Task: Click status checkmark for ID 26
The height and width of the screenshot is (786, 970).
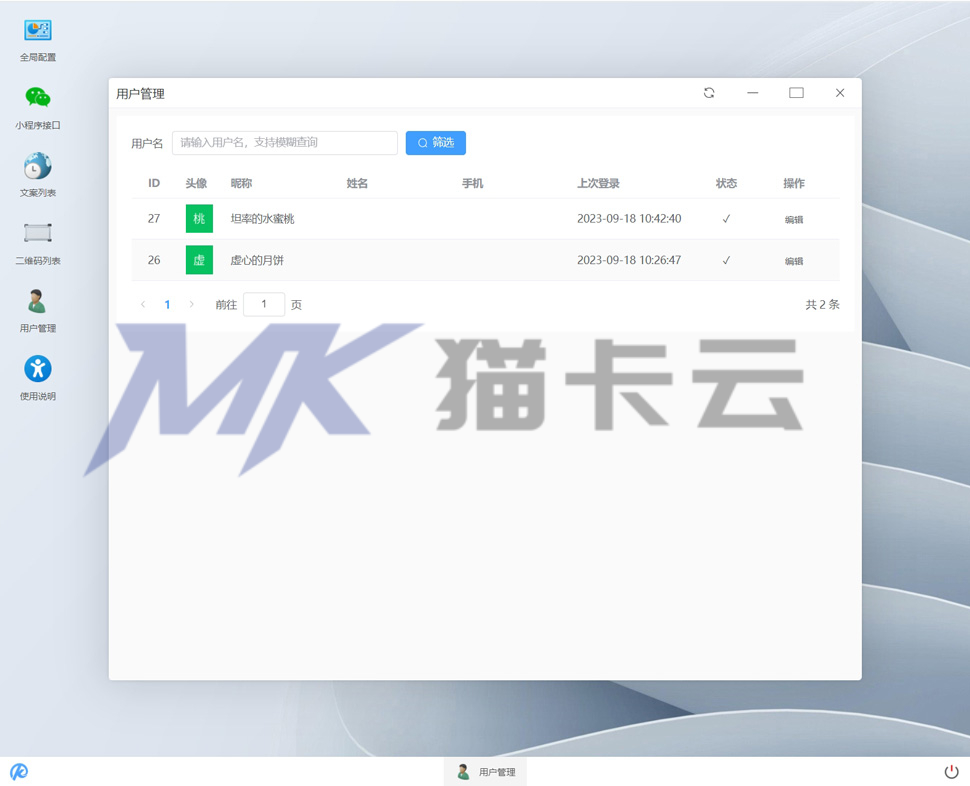Action: click(726, 260)
